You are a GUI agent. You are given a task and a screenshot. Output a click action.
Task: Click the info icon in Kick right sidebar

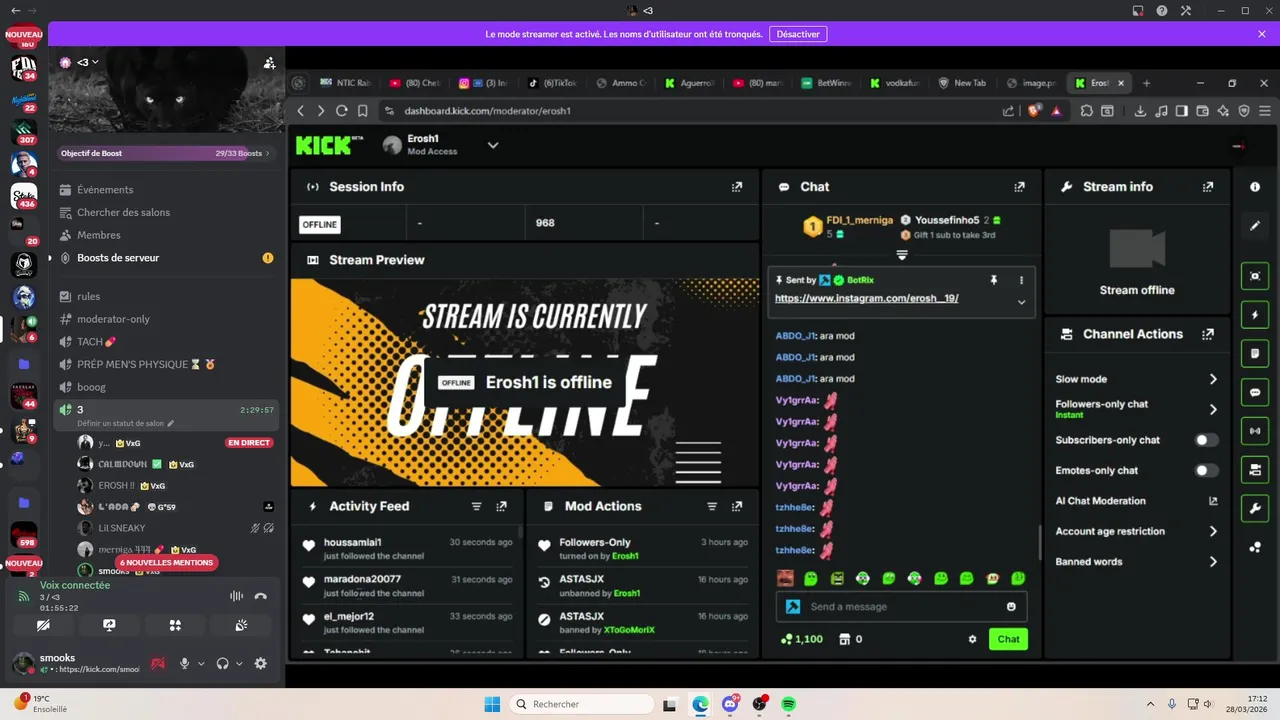tap(1255, 187)
